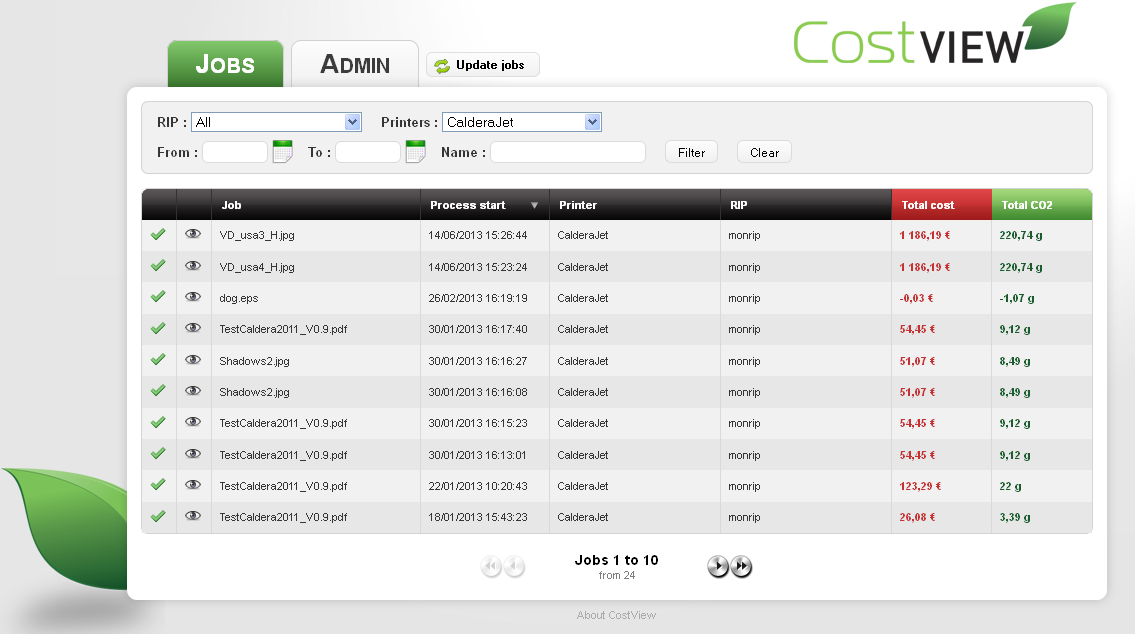Click the CostView logo
Screen dimensions: 1135x634
934,38
